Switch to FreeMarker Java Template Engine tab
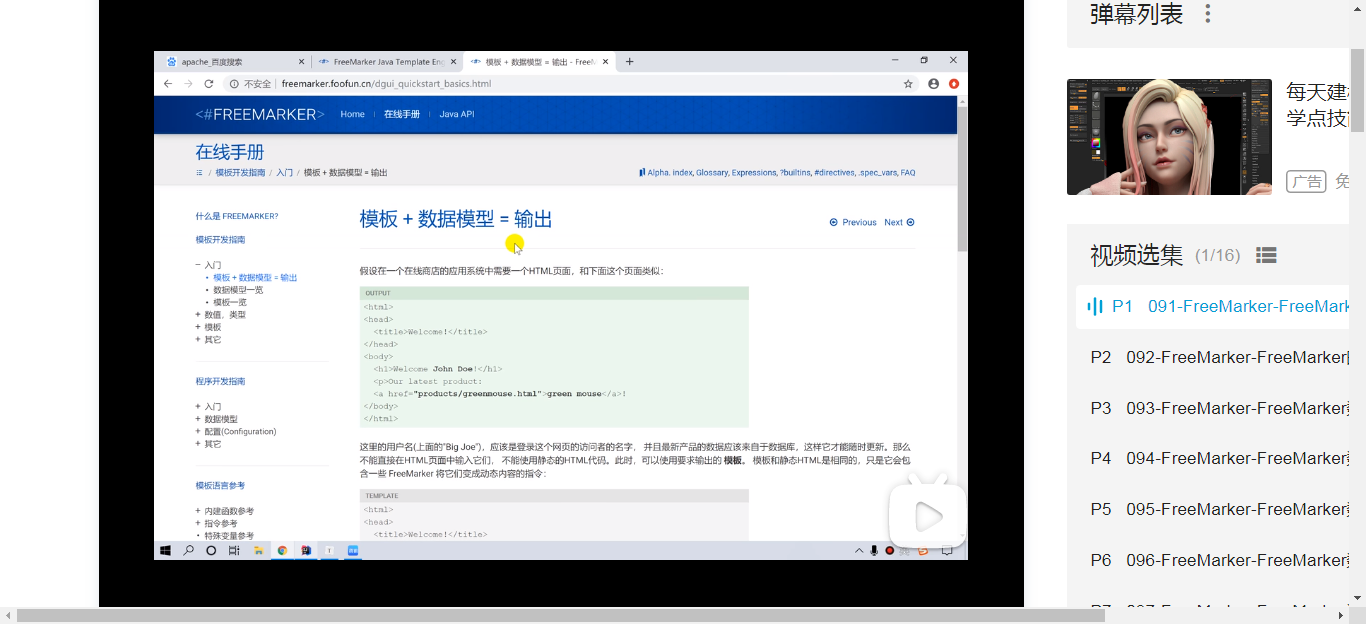The image size is (1366, 624). (x=386, y=61)
